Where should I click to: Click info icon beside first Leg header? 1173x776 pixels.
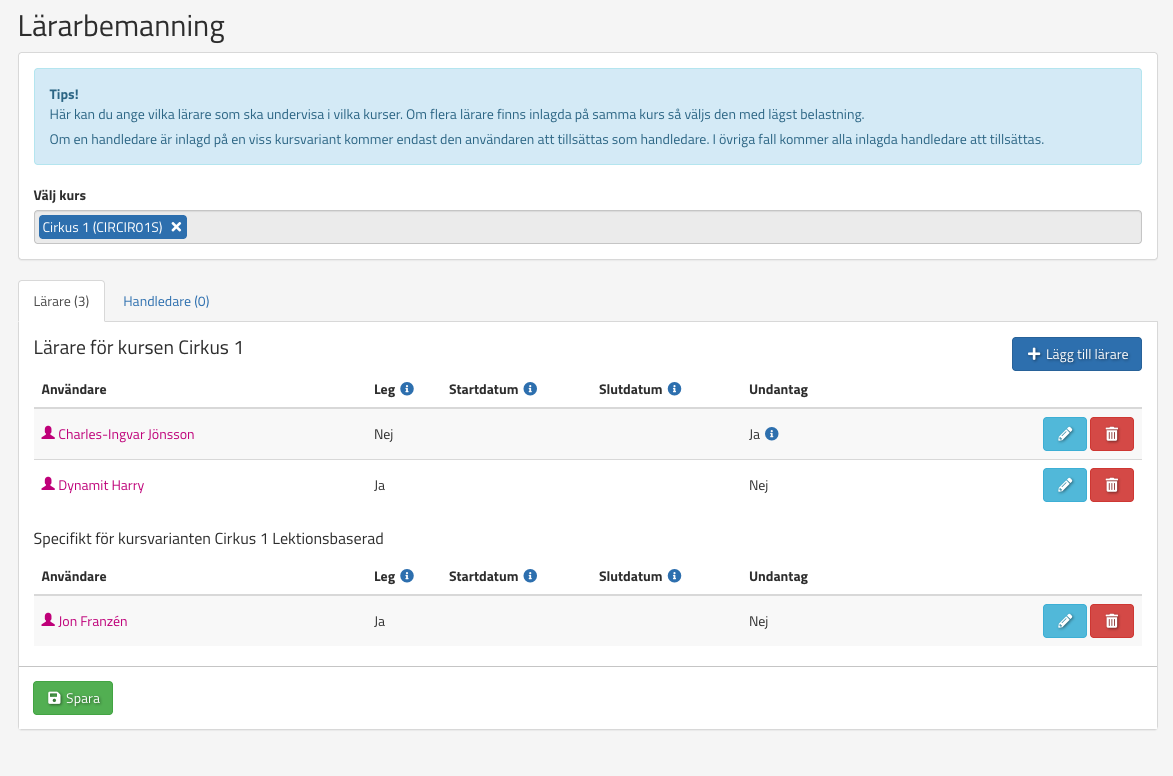[407, 389]
